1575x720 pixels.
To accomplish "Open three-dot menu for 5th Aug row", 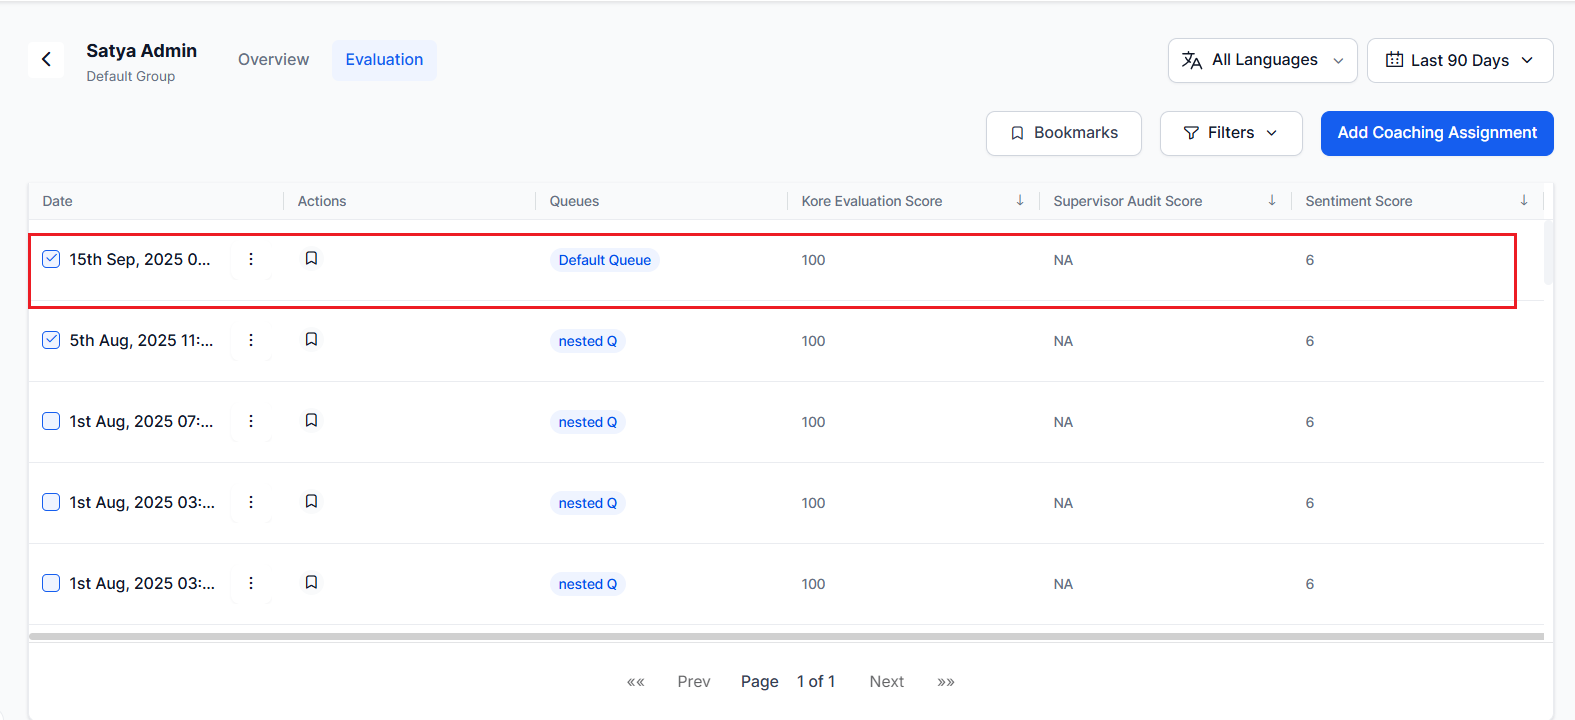I will 251,340.
